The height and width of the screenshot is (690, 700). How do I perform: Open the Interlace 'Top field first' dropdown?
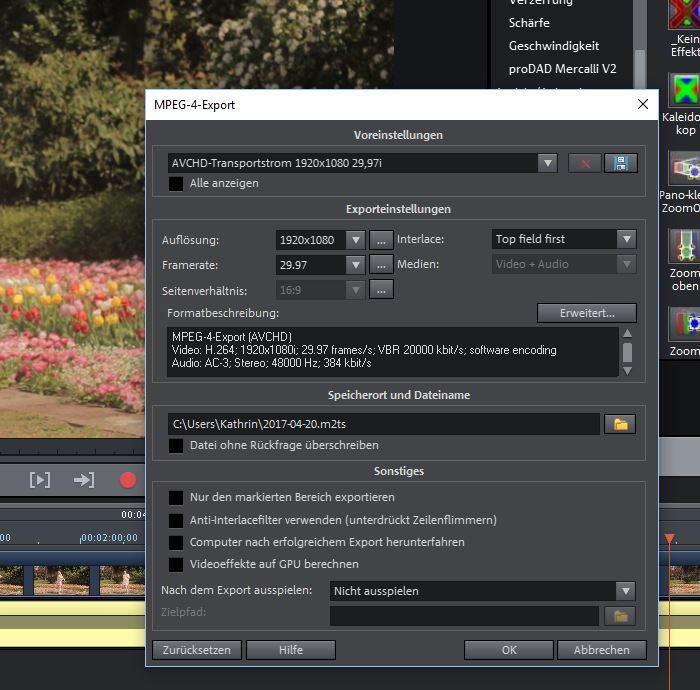pos(564,239)
